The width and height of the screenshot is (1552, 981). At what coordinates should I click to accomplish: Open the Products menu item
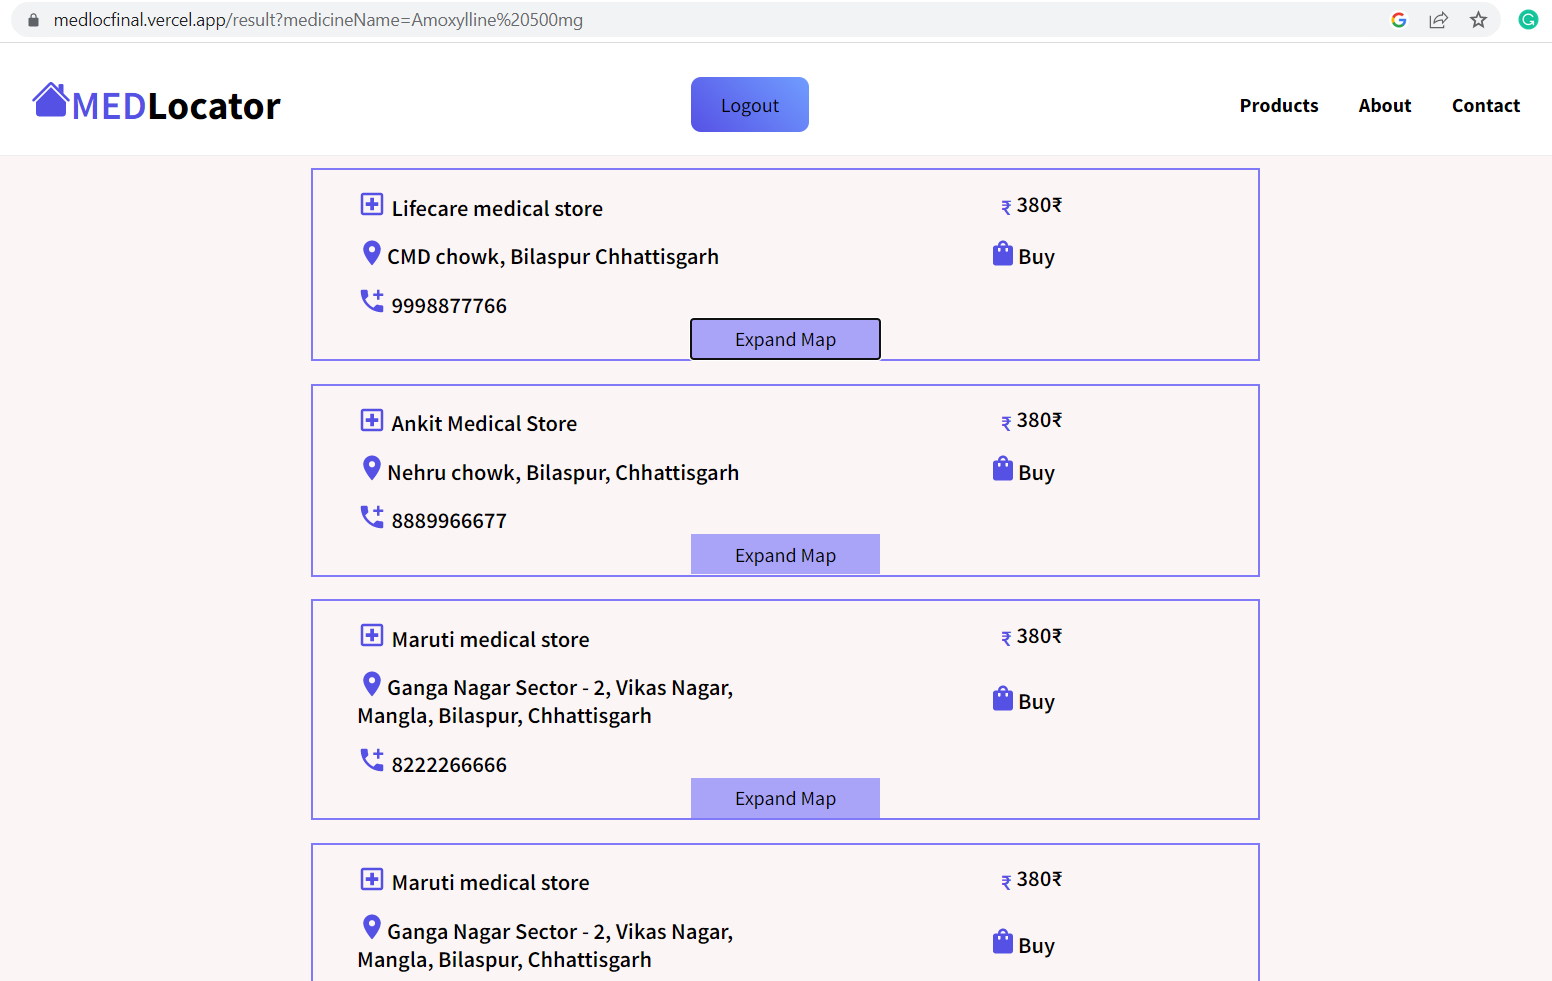tap(1278, 105)
